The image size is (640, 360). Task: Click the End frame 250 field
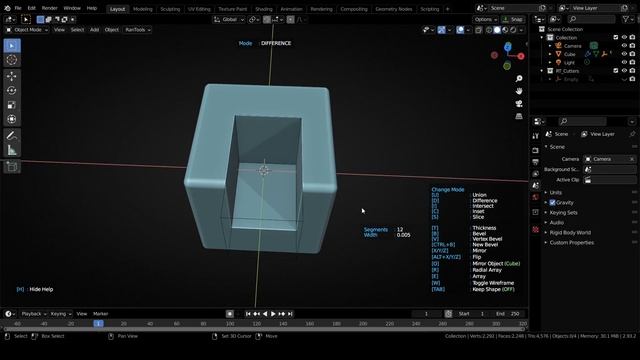[508, 314]
